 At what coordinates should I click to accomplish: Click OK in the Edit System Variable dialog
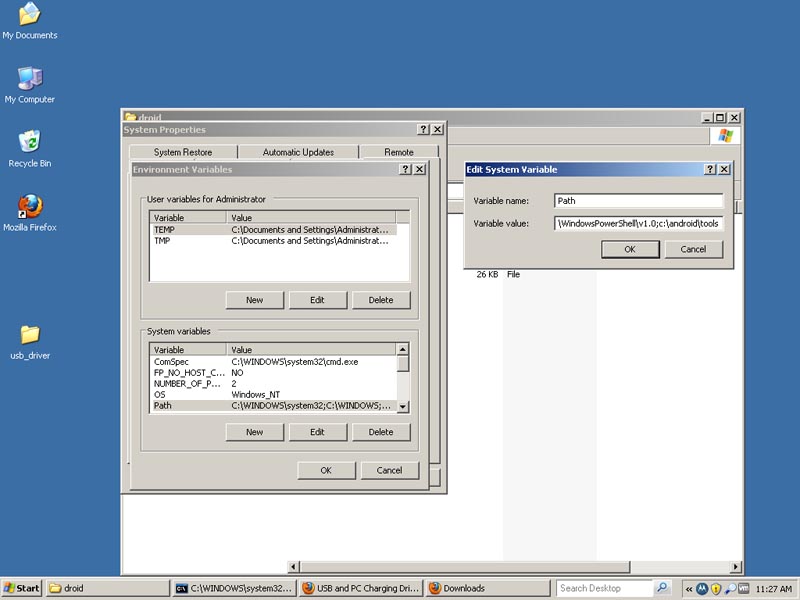(629, 249)
